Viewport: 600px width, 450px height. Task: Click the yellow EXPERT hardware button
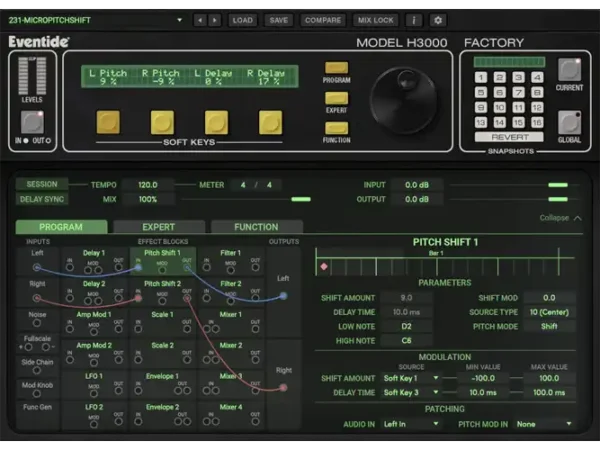[x=336, y=98]
